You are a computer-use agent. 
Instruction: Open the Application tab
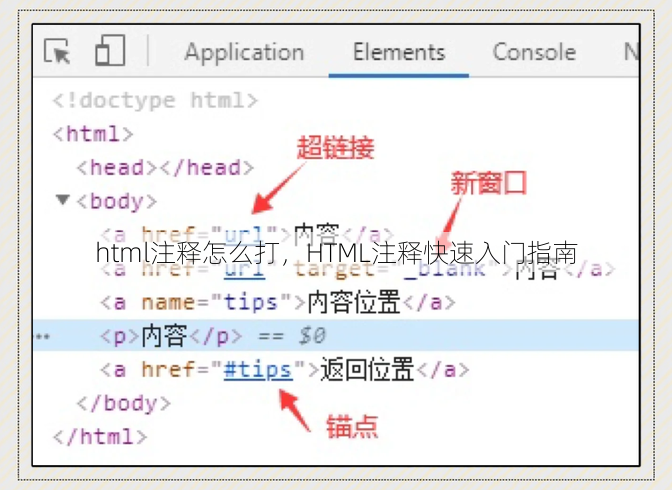(244, 52)
